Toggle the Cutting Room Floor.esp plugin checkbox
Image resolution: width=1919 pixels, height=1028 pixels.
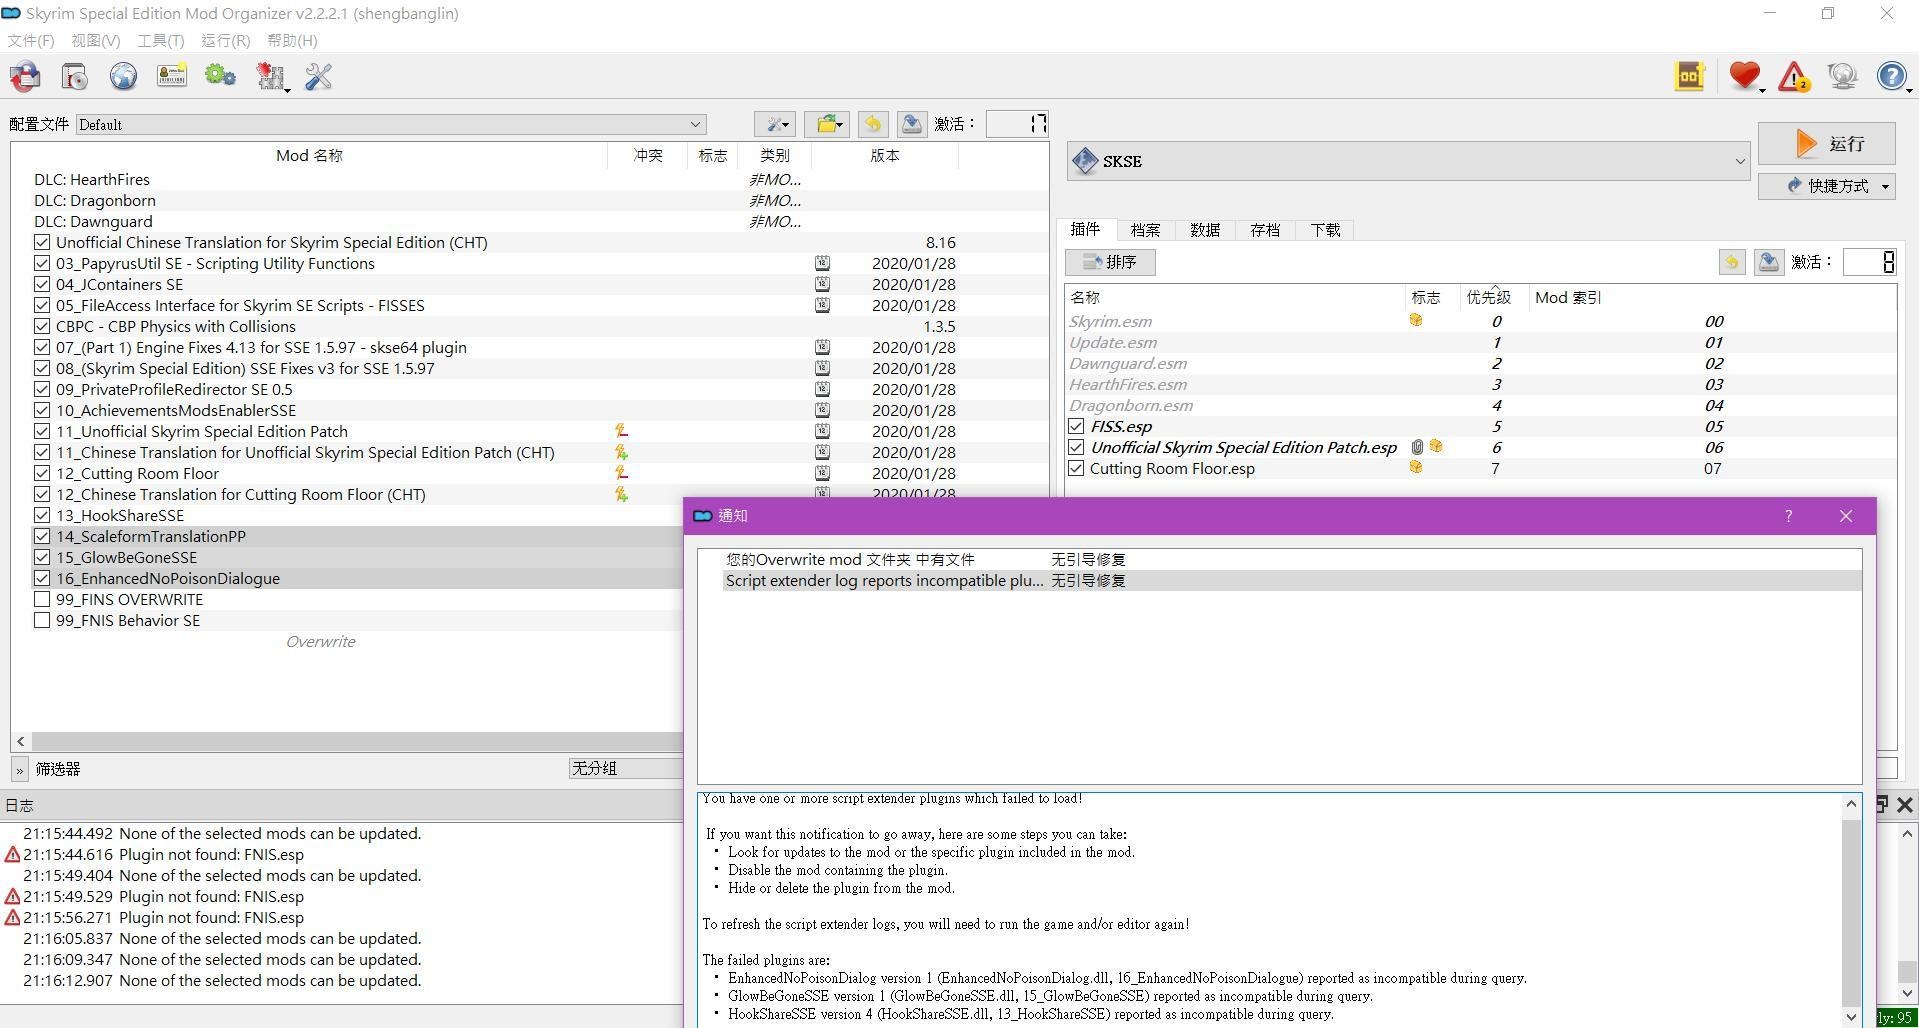(1076, 468)
